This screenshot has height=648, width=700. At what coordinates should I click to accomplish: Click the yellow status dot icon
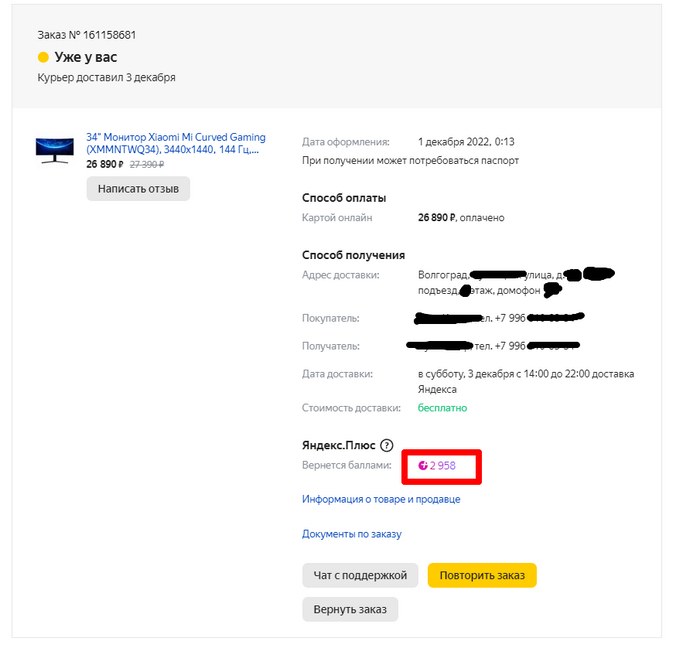(x=43, y=57)
